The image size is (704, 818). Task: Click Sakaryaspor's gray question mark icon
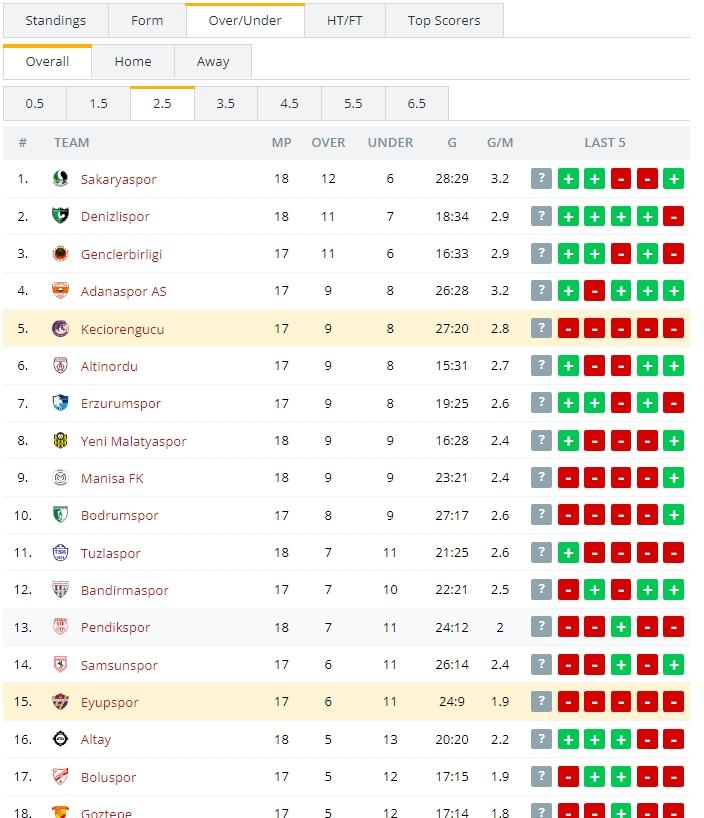(x=541, y=179)
